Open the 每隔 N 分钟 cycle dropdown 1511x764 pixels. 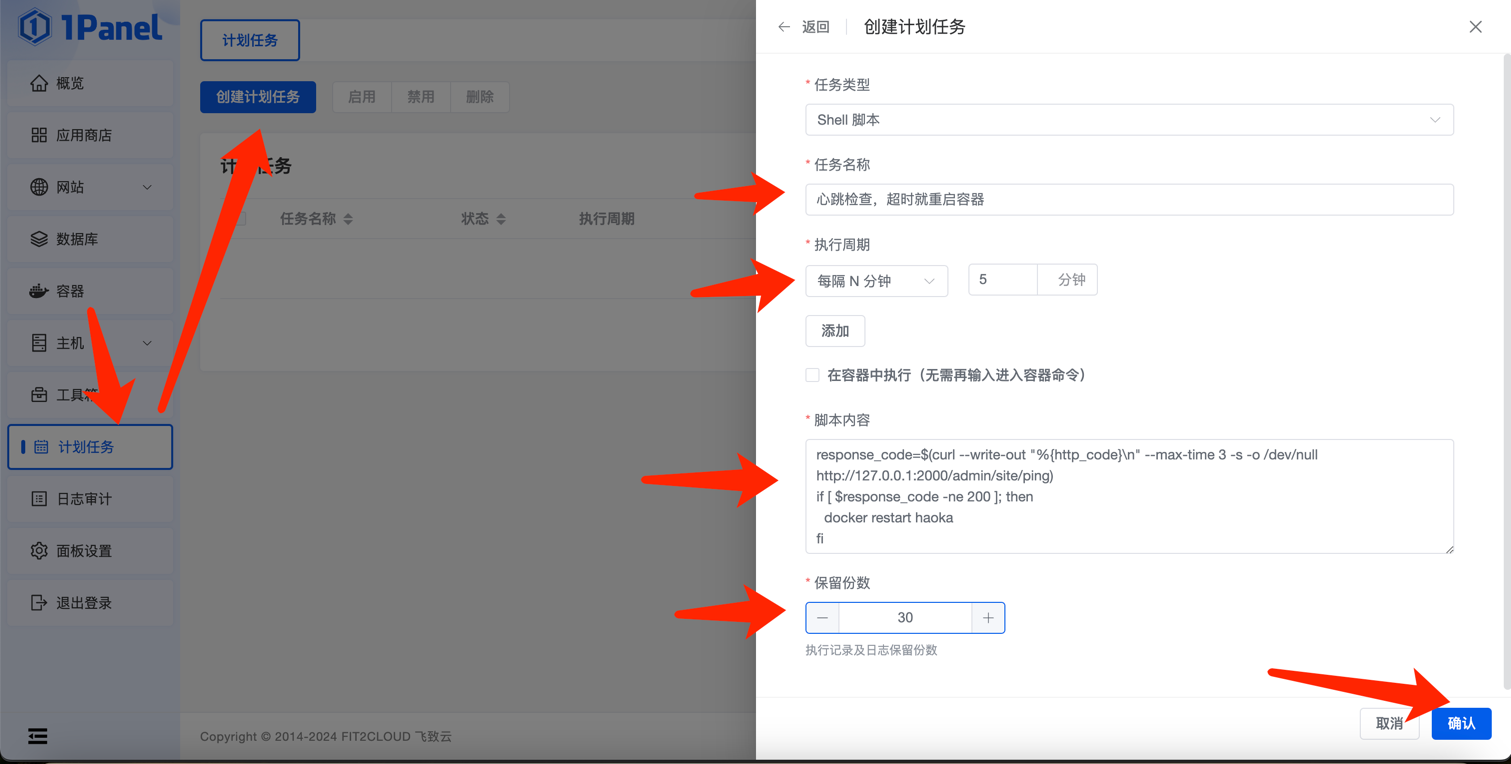(x=876, y=281)
